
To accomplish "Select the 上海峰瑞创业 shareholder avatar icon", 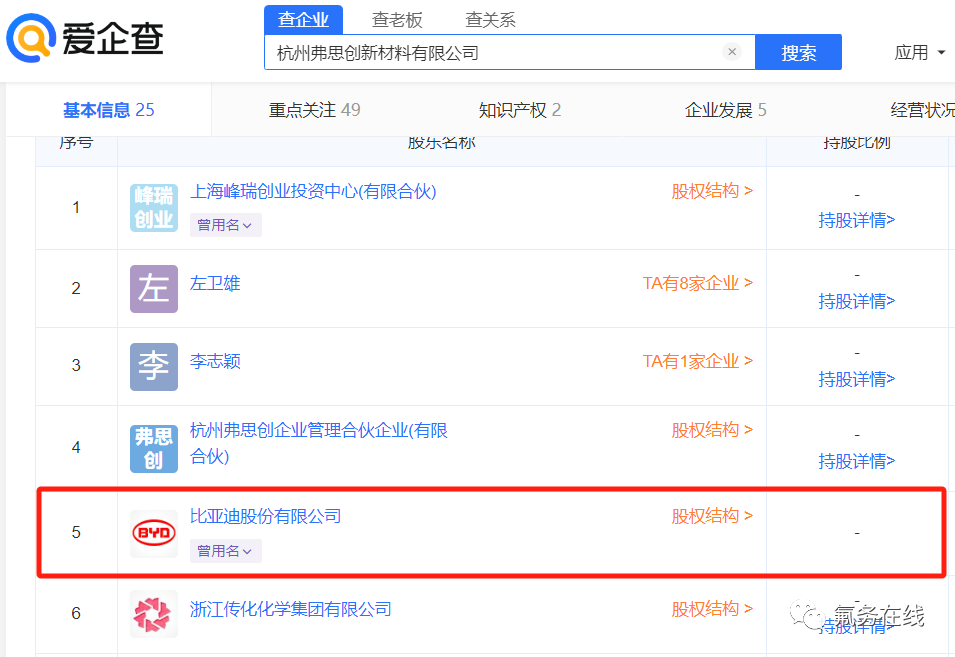I will pos(153,204).
